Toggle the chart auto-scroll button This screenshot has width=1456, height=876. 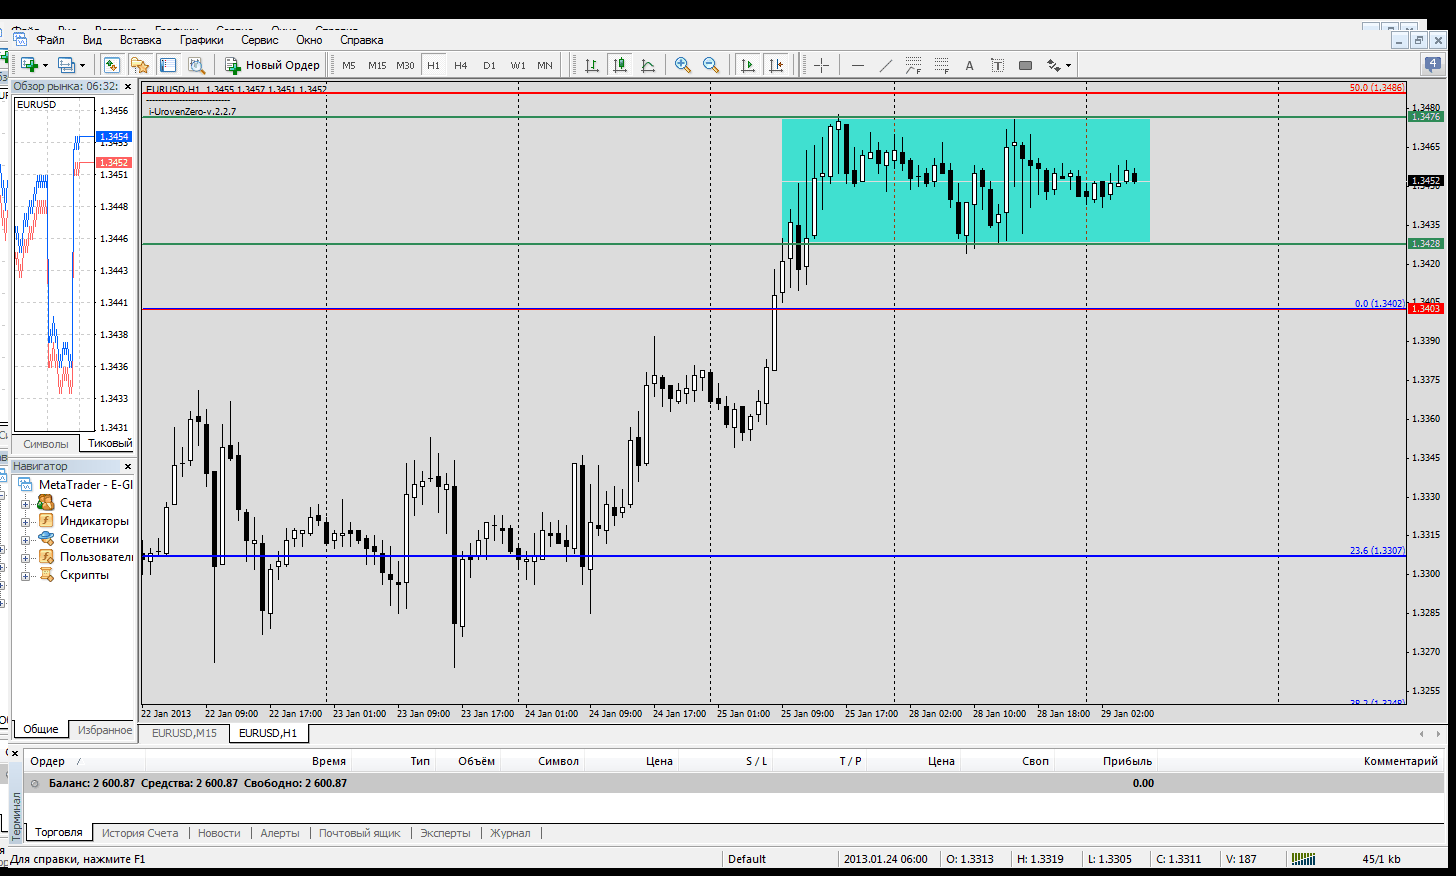click(747, 65)
